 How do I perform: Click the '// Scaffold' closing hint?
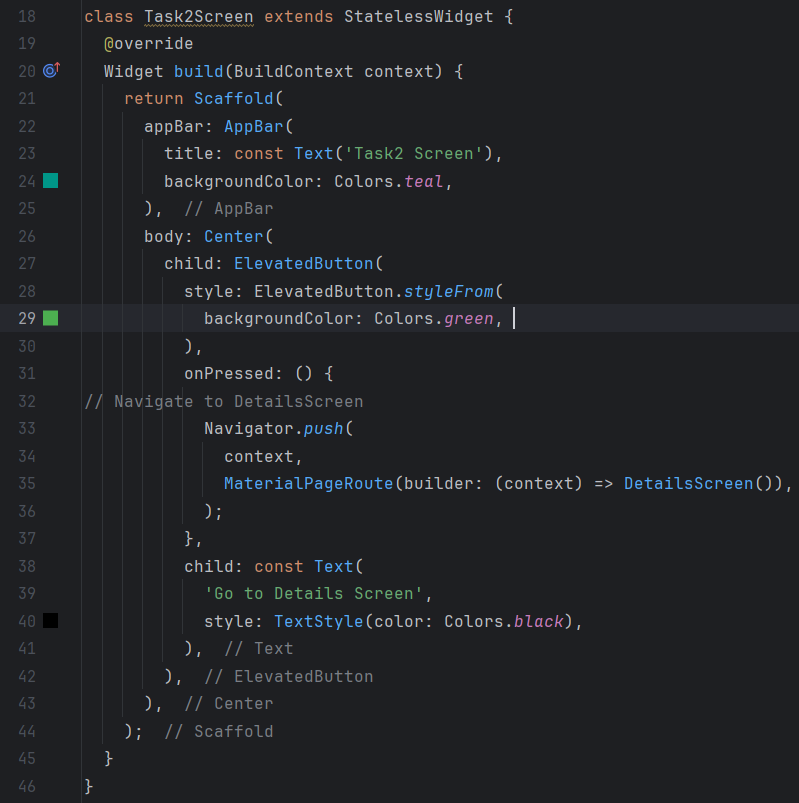click(219, 731)
